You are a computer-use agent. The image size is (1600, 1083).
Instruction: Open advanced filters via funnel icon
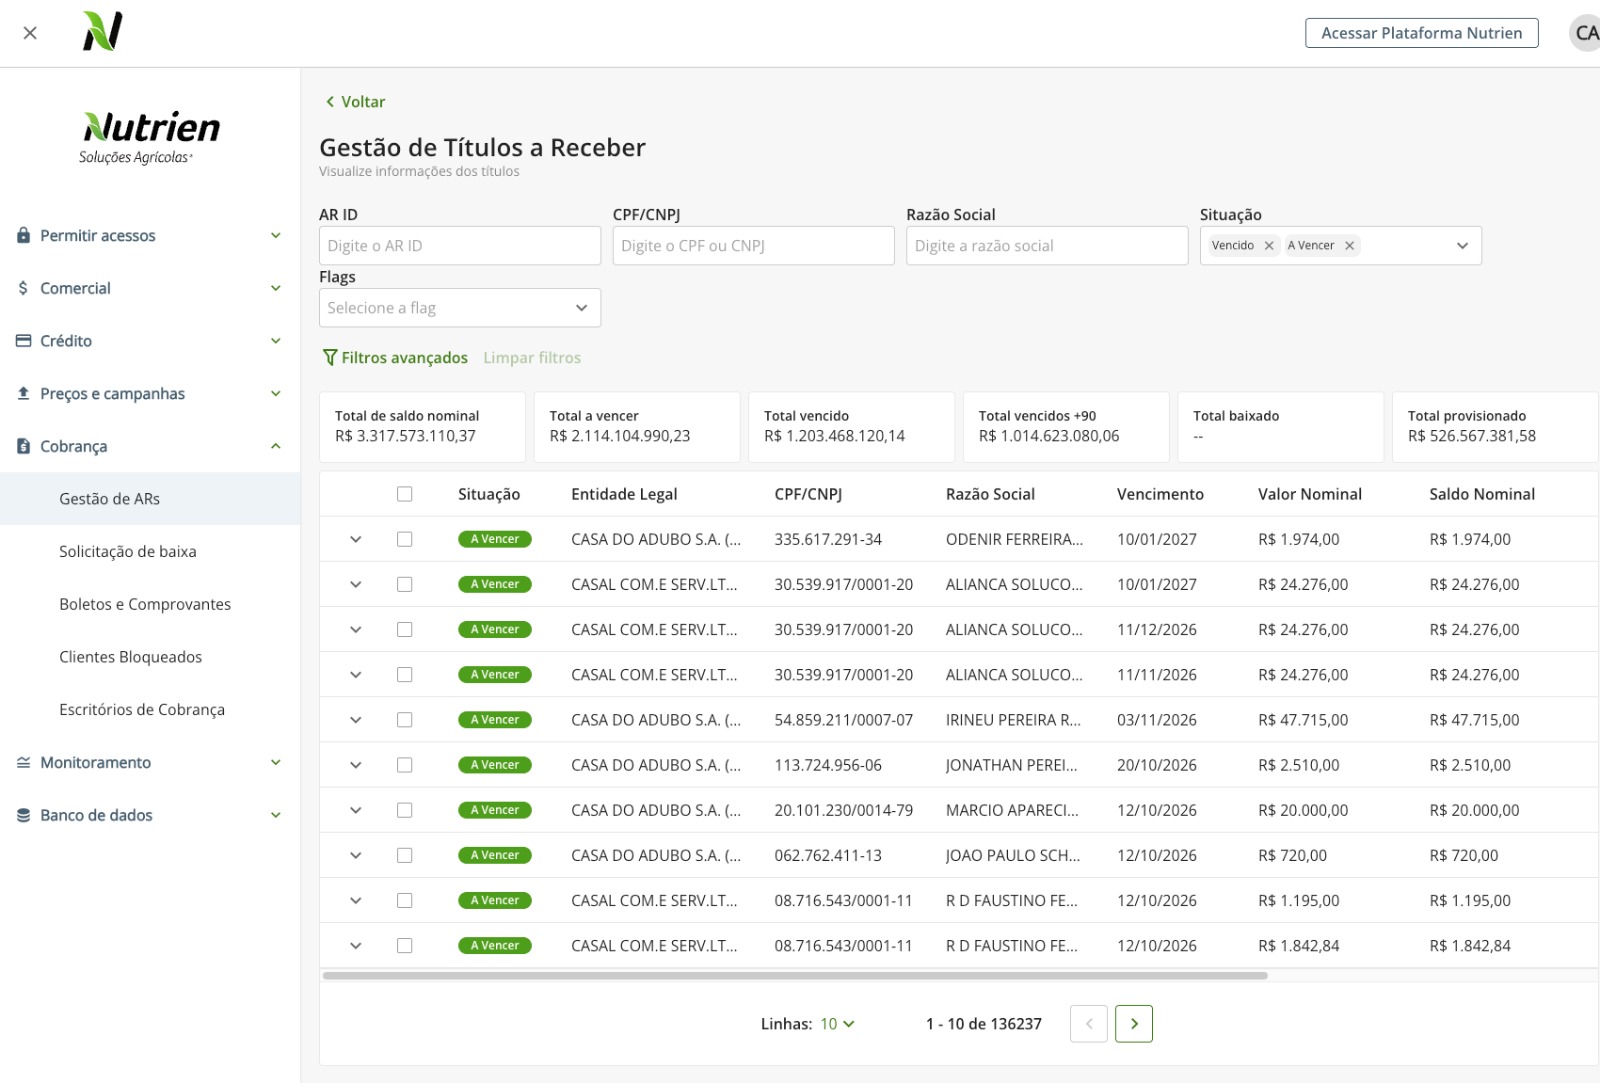pyautogui.click(x=330, y=357)
